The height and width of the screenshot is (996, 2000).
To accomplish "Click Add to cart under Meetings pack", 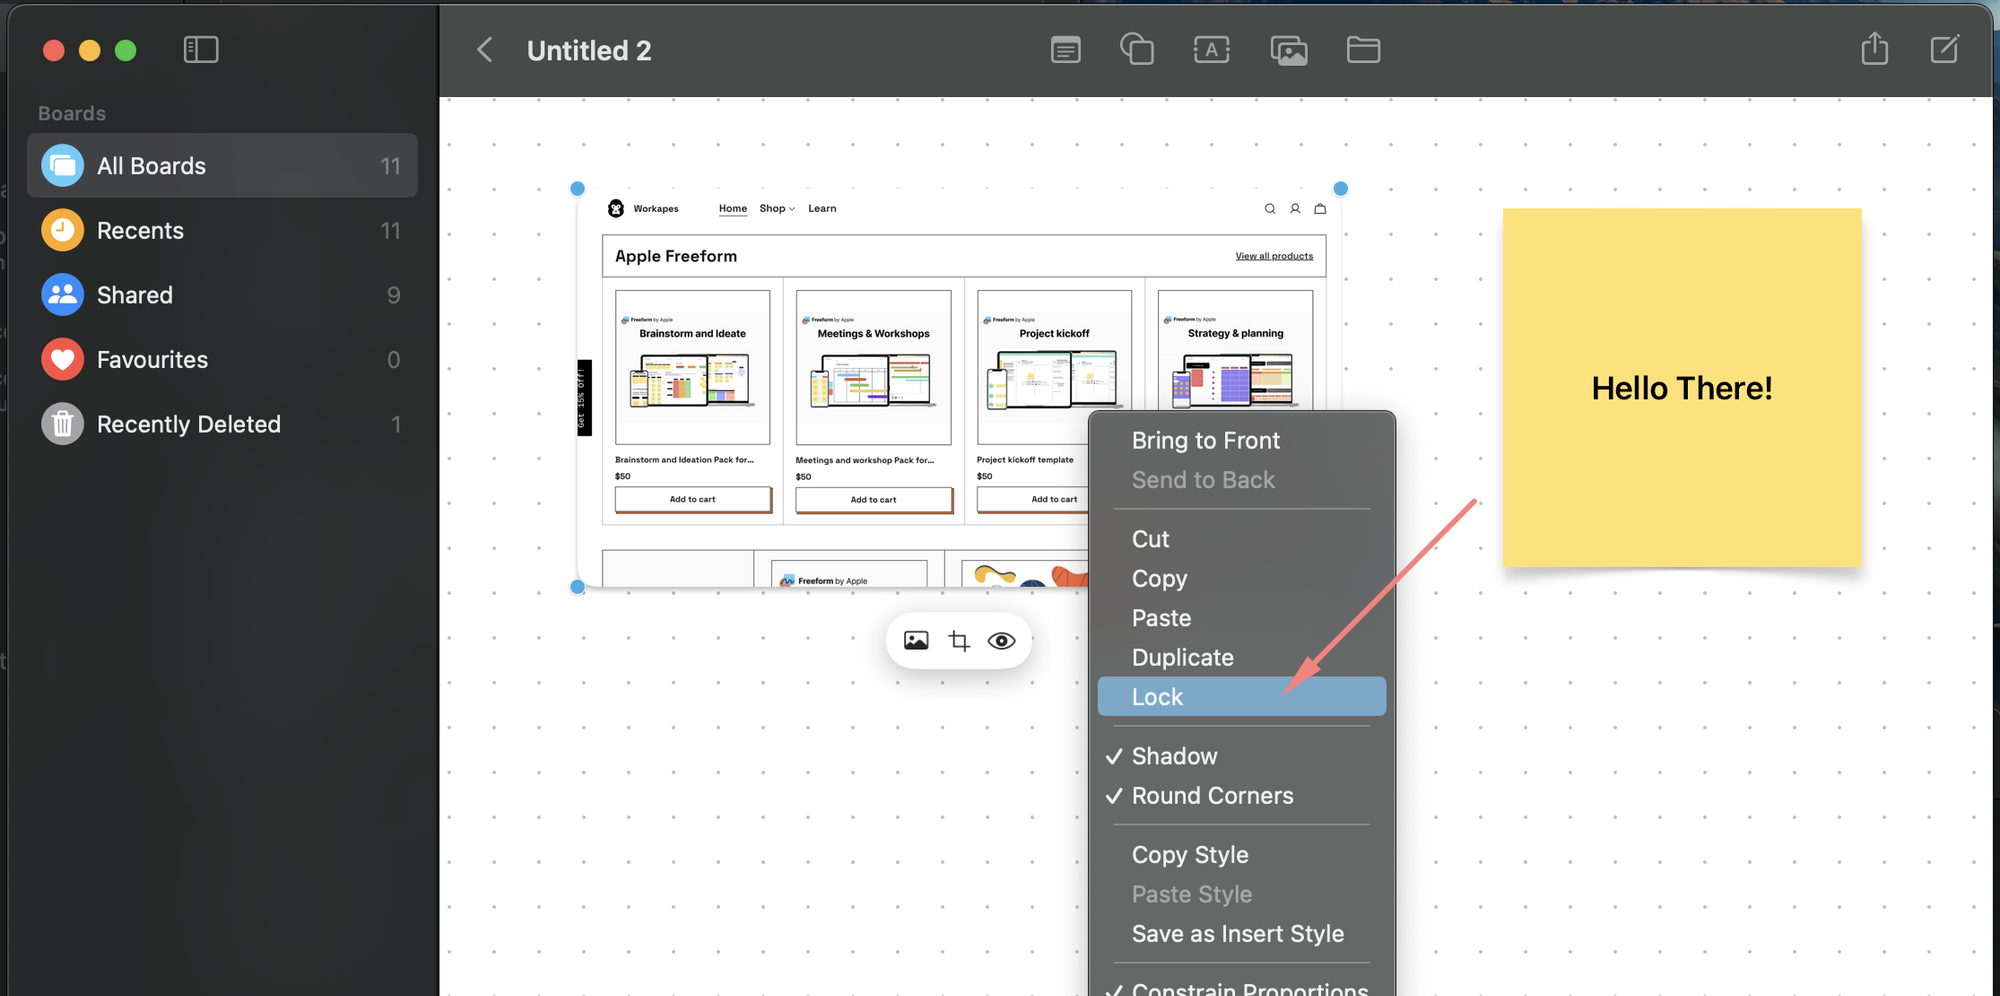I will (874, 499).
